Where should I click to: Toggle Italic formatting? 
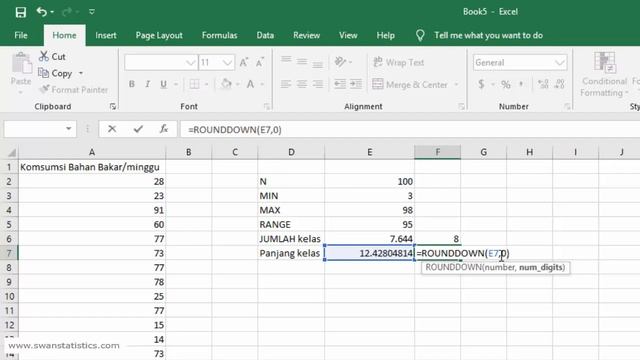pos(147,84)
